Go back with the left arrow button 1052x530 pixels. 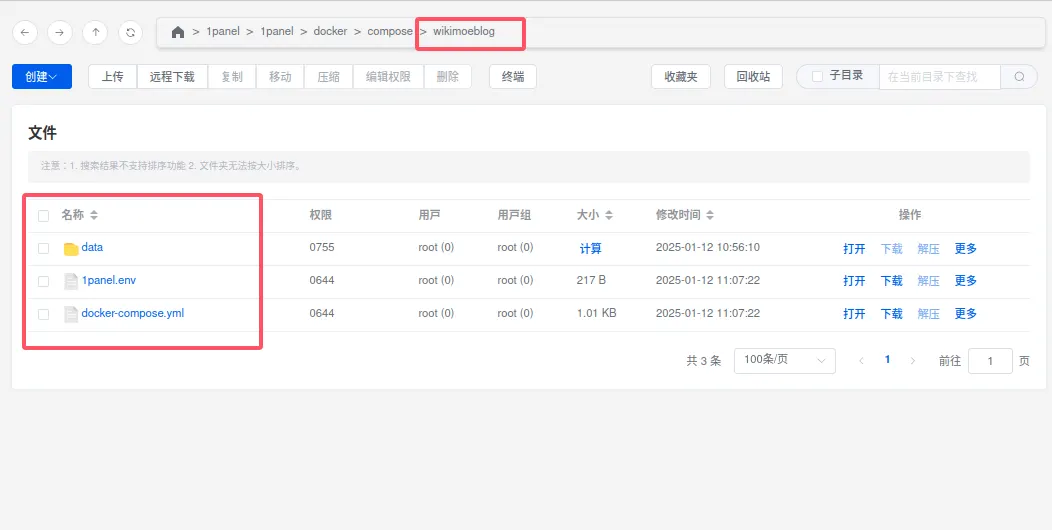[25, 32]
